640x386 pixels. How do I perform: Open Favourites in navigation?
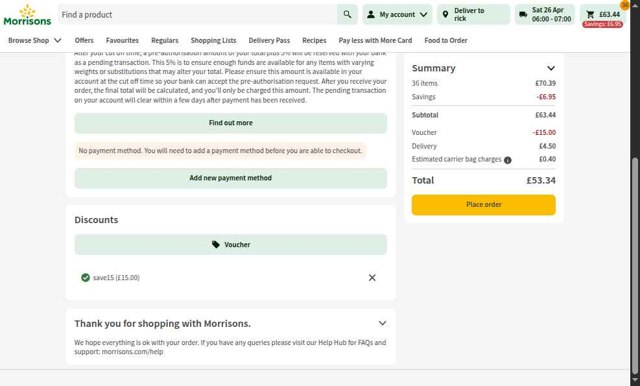coord(122,40)
